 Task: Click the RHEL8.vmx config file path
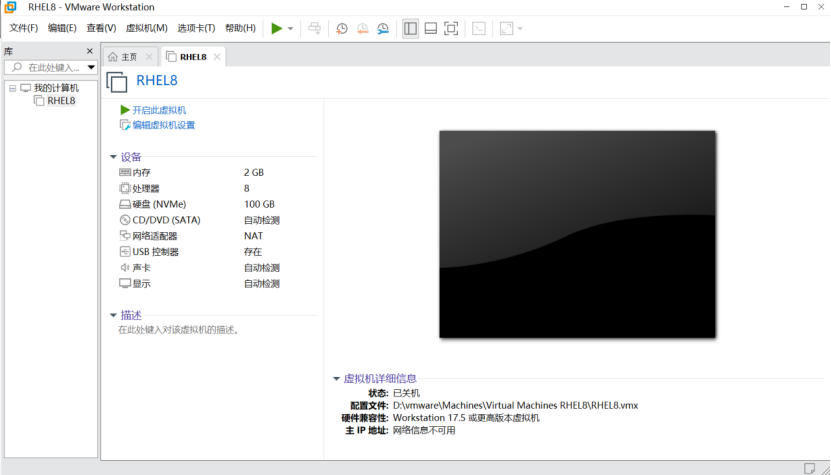pyautogui.click(x=516, y=406)
